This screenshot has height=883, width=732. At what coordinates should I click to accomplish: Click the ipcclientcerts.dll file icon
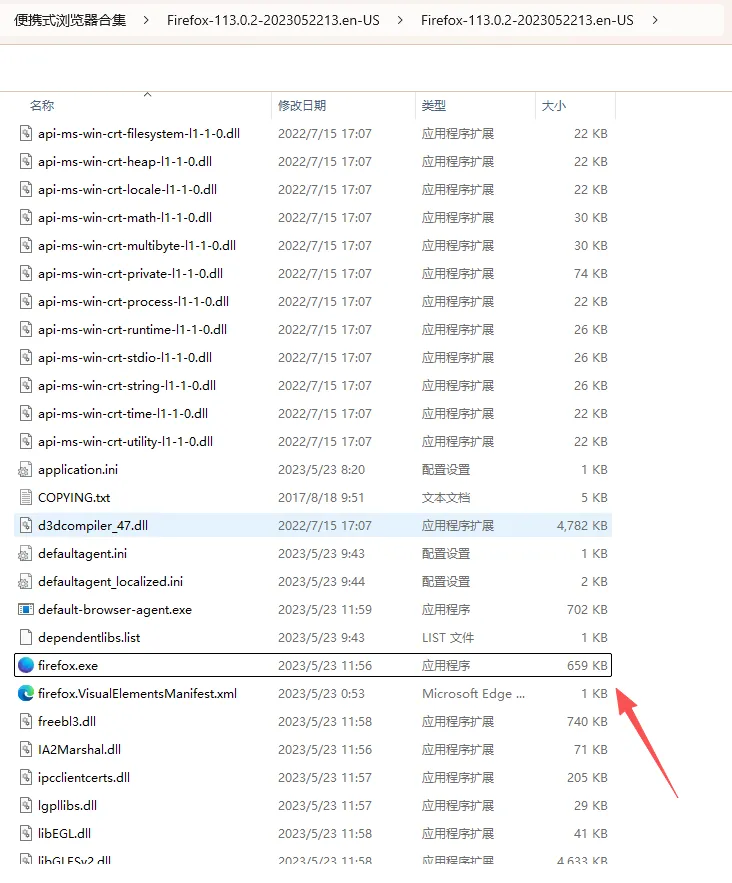click(x=26, y=778)
